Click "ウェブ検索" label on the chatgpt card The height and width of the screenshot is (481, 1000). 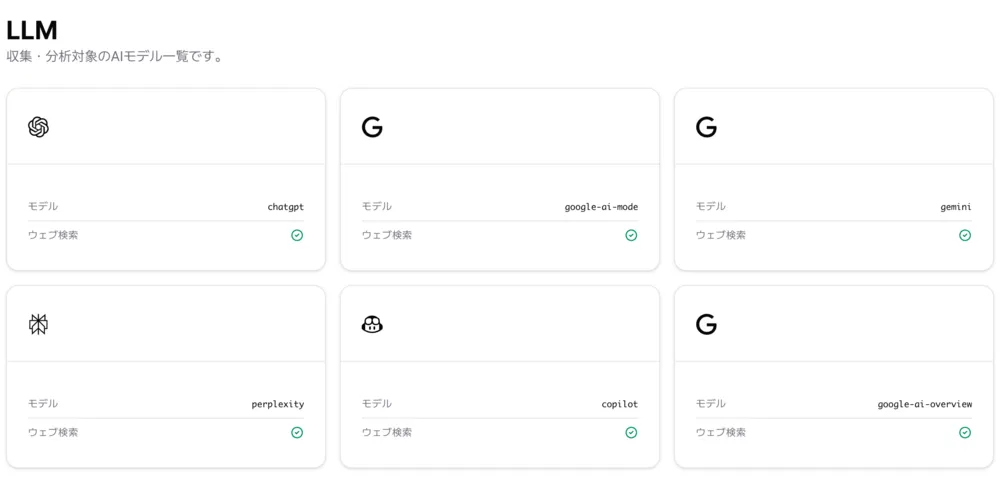click(53, 235)
